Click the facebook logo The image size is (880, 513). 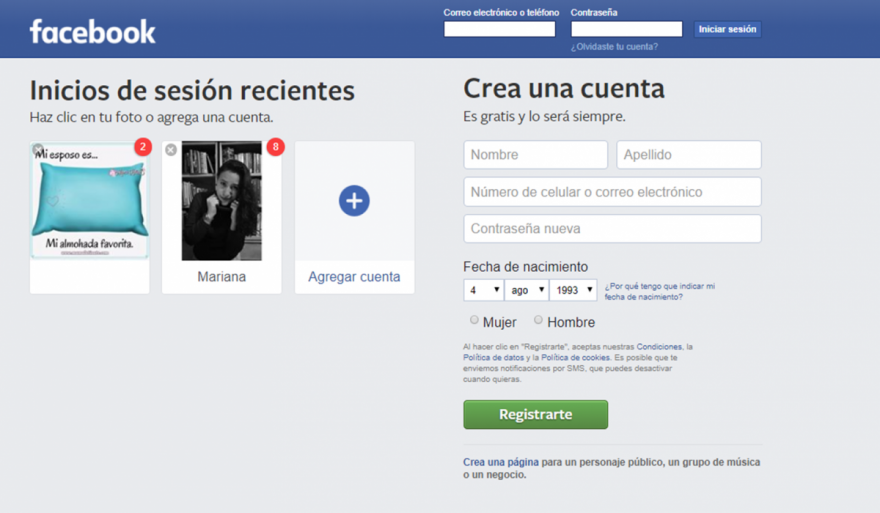pyautogui.click(x=93, y=32)
